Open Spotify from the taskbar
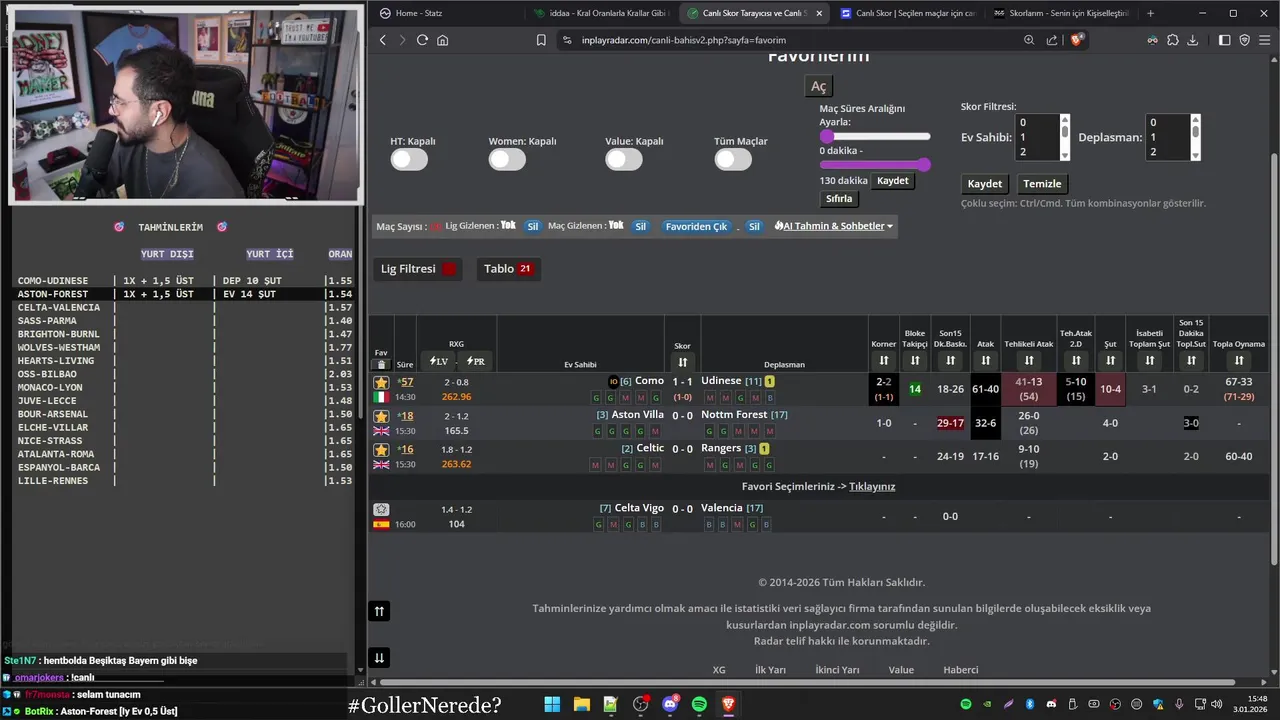 point(699,705)
